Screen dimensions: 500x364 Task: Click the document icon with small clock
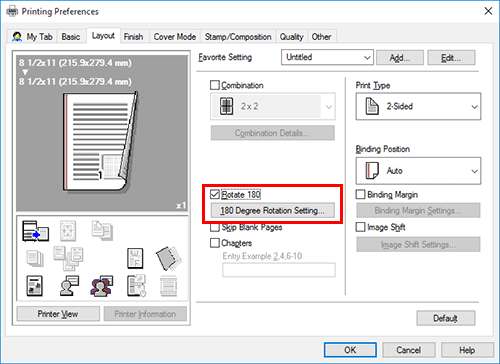(136, 286)
